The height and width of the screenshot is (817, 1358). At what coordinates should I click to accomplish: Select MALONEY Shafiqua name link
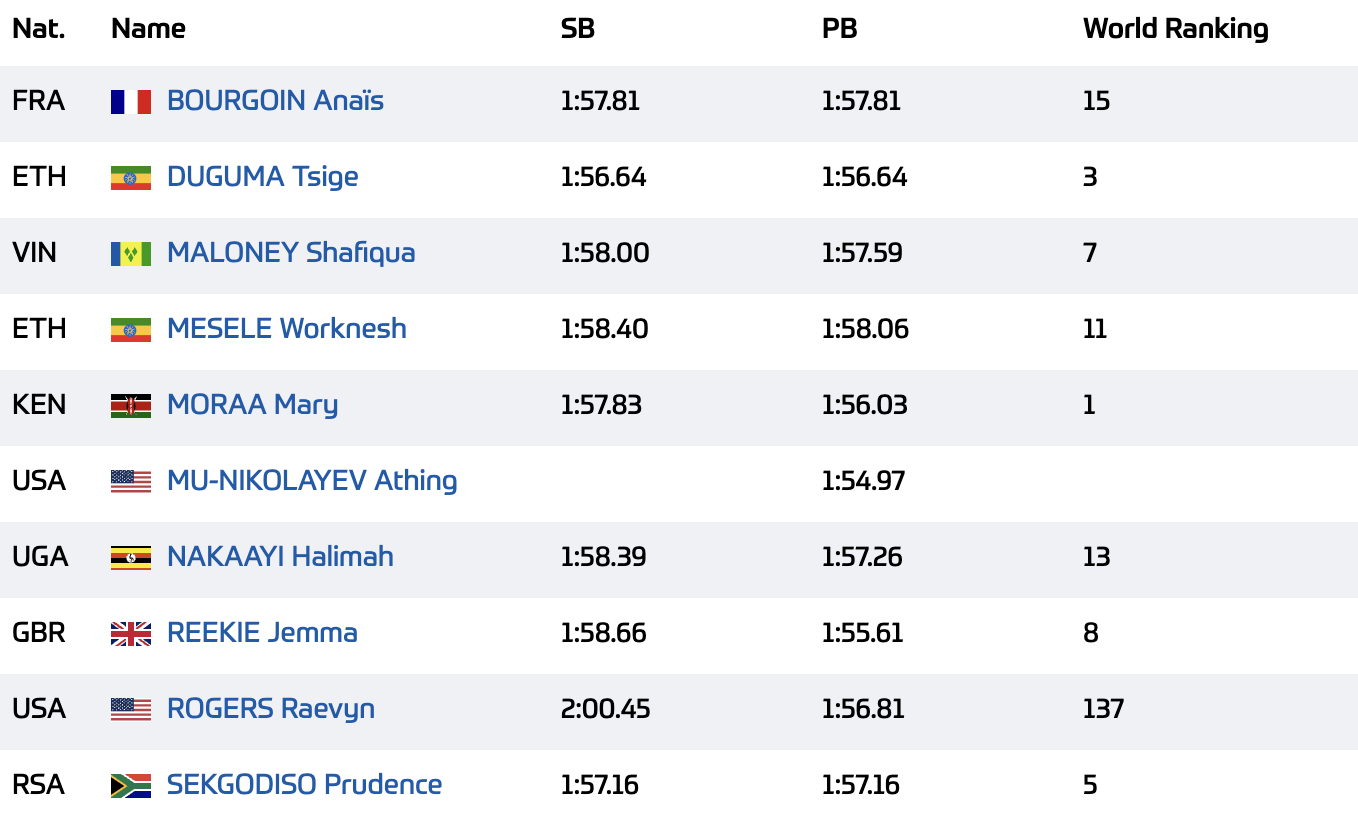(291, 253)
